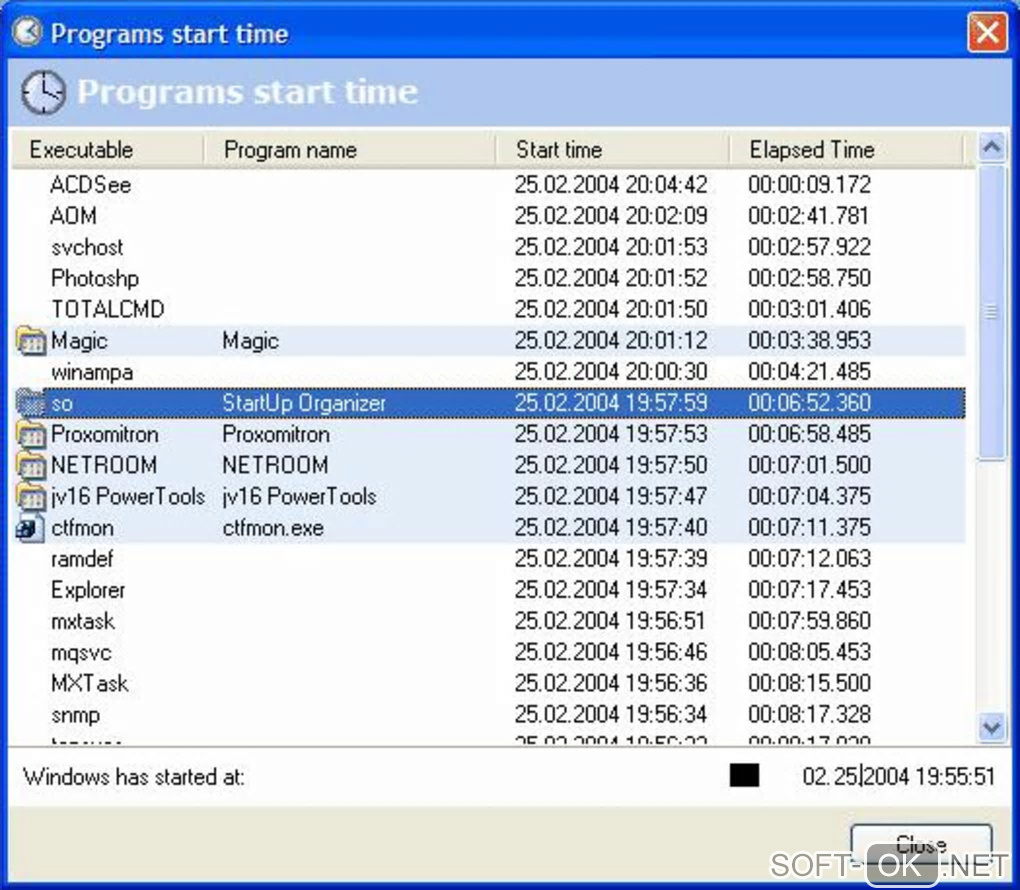
Task: Click elapsed time 00:07:01.500
Action: (x=809, y=466)
